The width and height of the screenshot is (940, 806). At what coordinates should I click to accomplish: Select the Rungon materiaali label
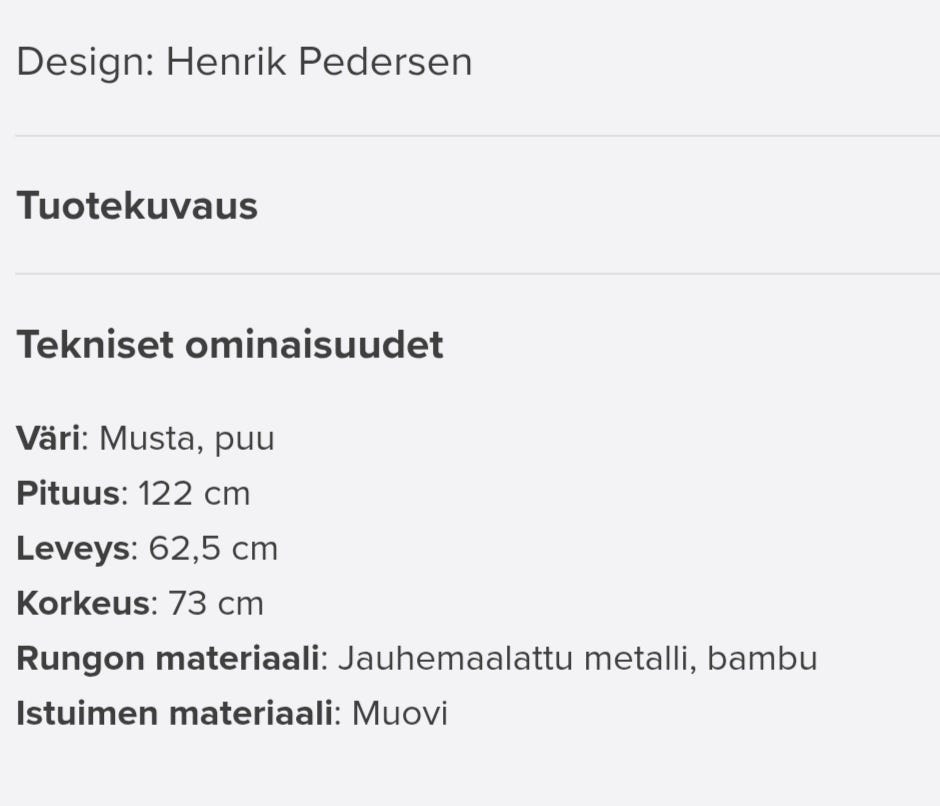(168, 659)
